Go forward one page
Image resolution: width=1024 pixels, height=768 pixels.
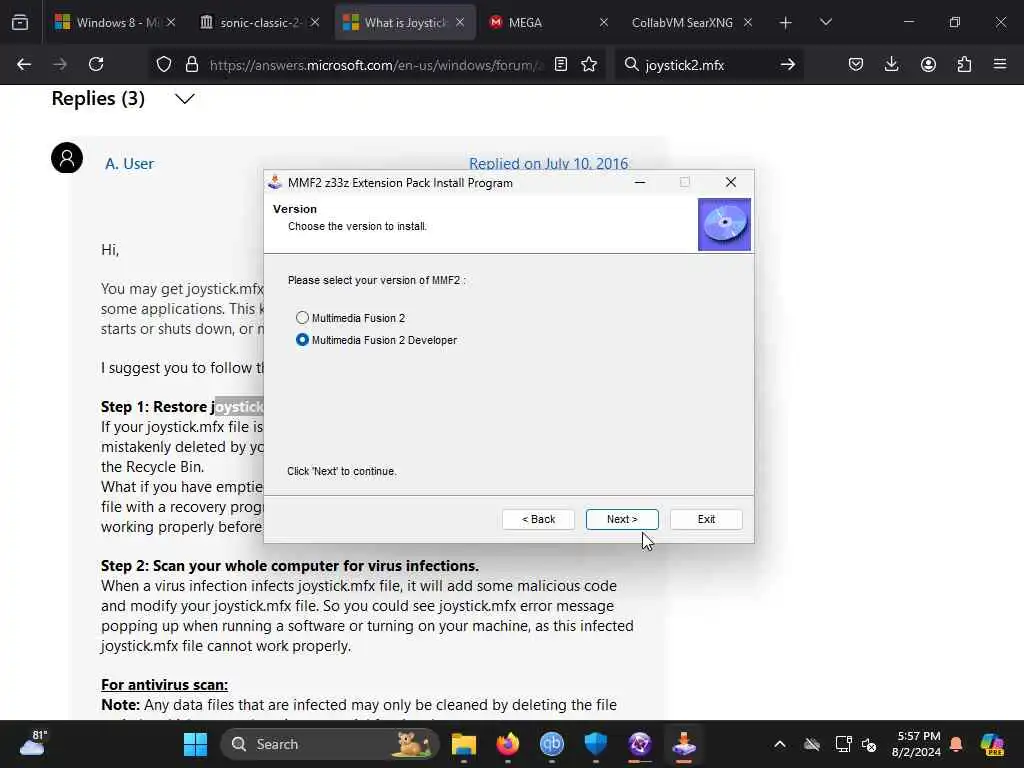tap(59, 64)
